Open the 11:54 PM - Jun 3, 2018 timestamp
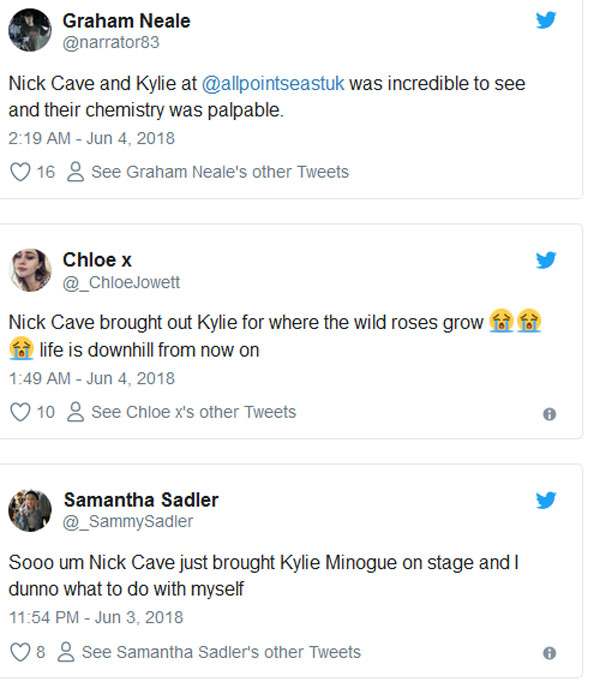 pyautogui.click(x=96, y=617)
